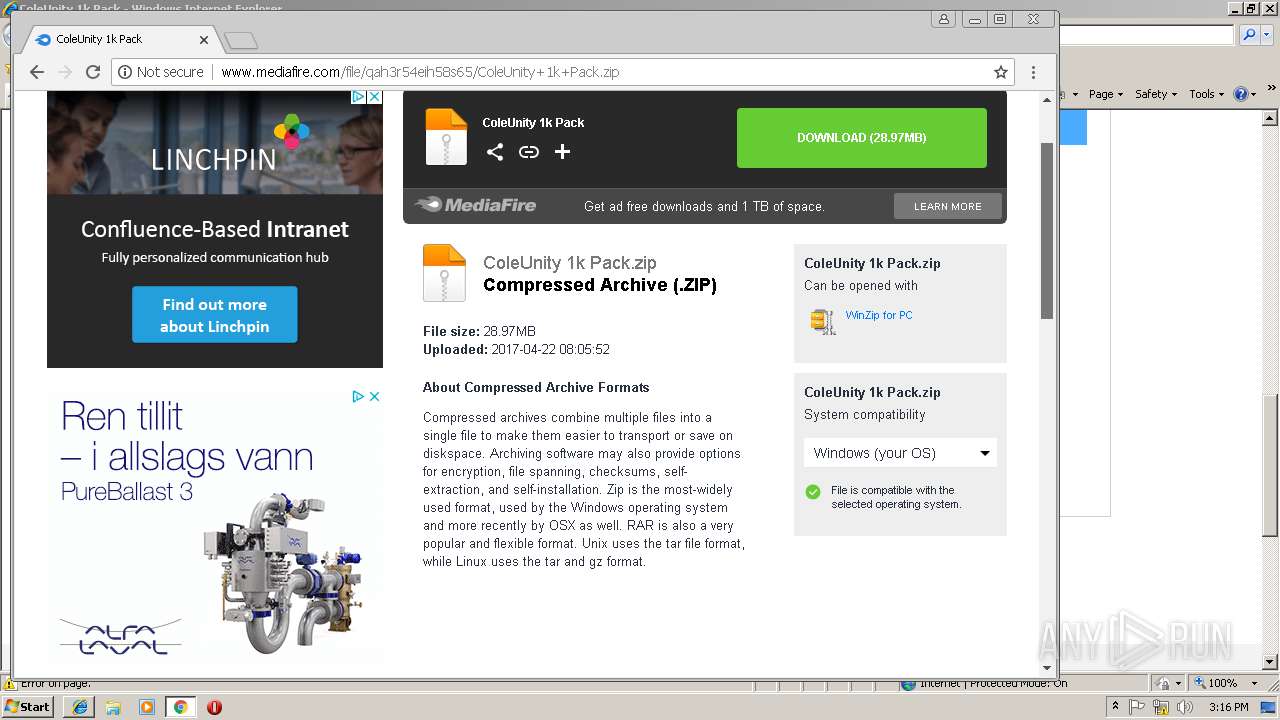
Task: Click the Chrome address bar URL
Action: 420,72
